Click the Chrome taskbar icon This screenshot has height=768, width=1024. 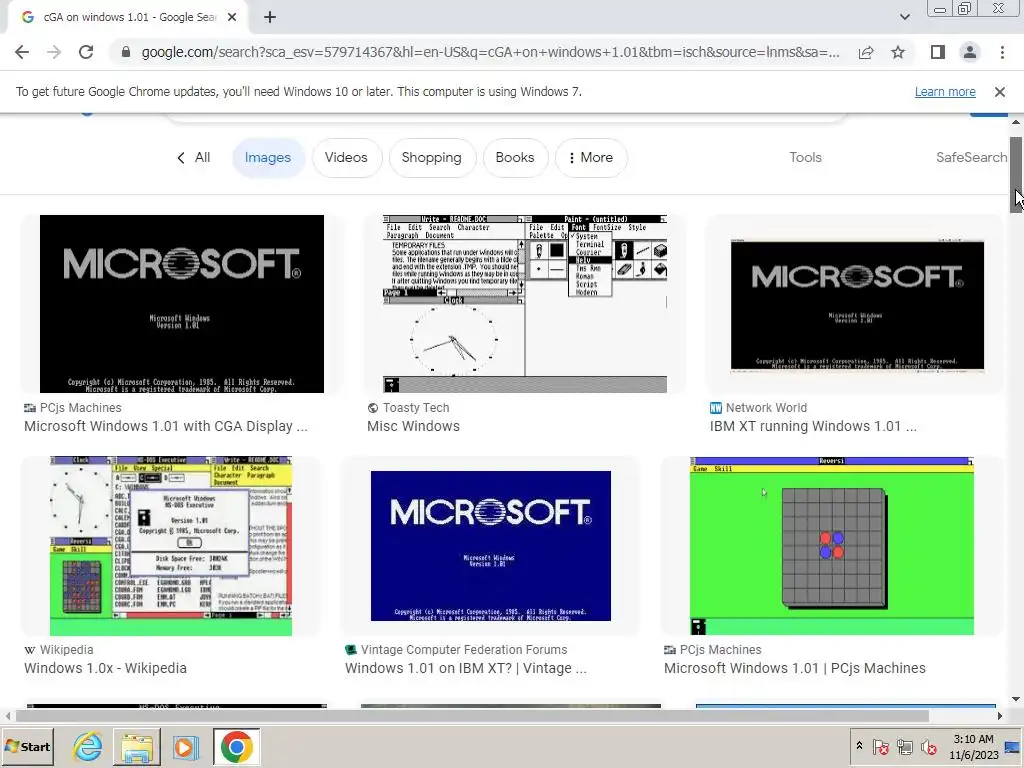point(236,747)
